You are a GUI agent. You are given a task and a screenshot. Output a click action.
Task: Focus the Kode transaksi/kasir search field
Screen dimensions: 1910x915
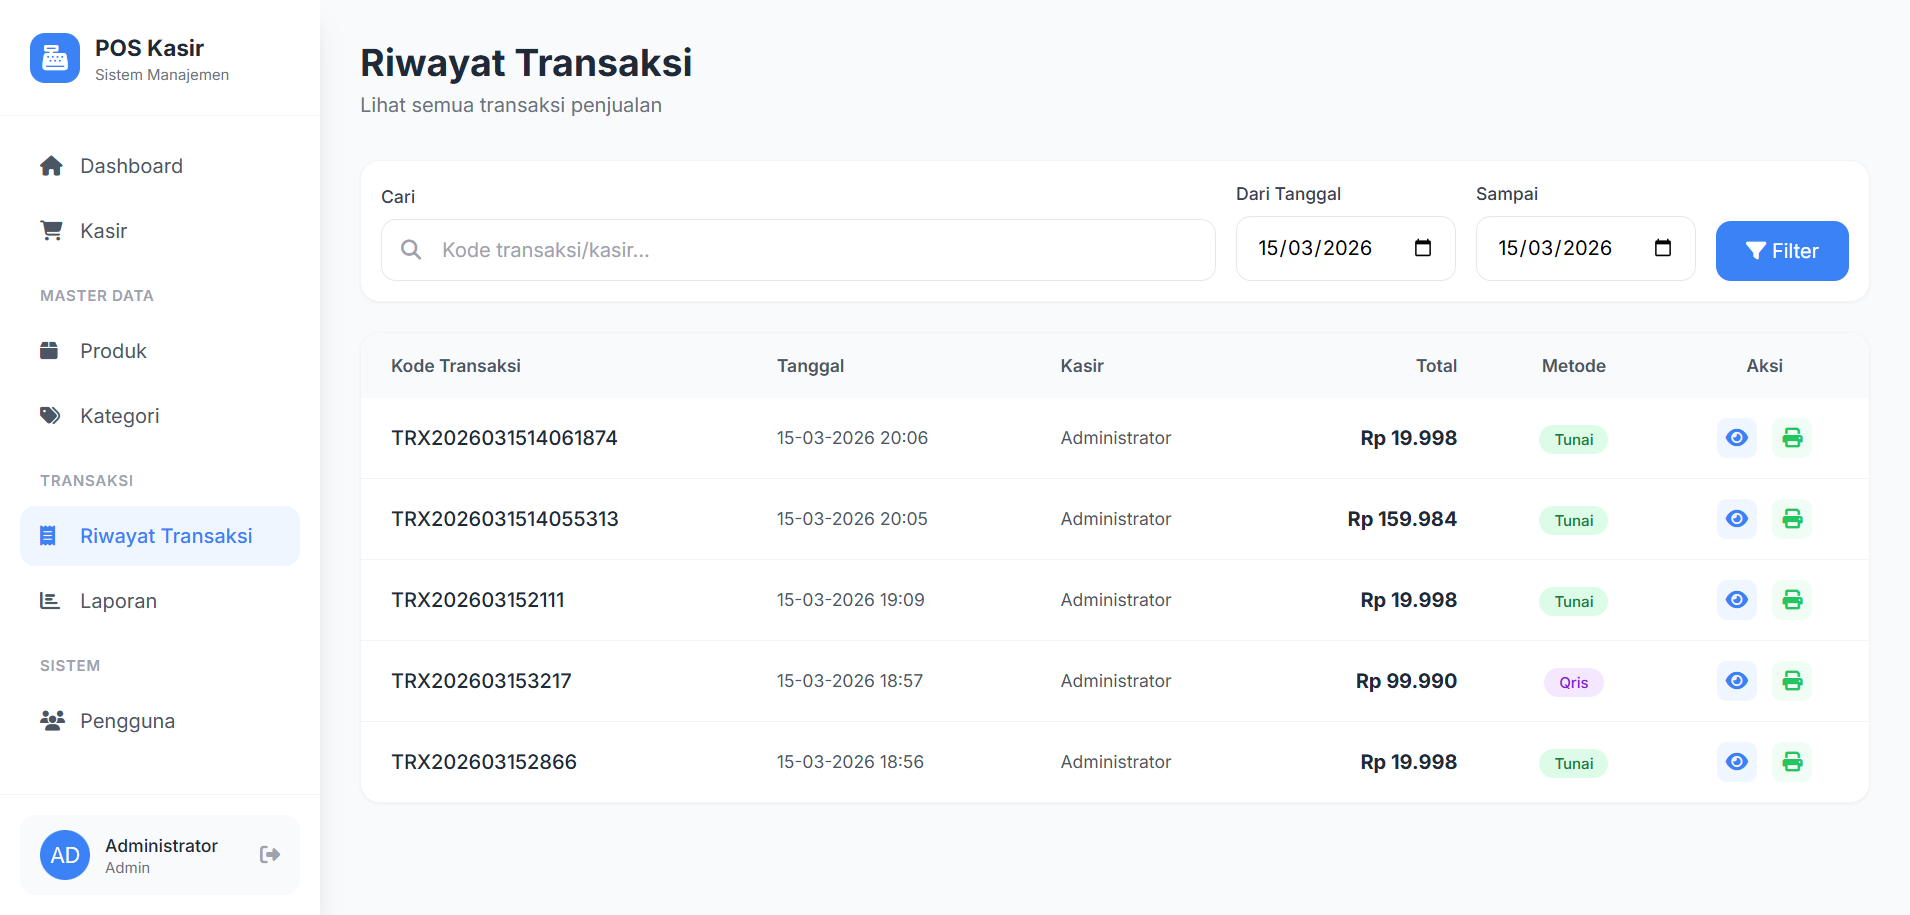coord(798,250)
